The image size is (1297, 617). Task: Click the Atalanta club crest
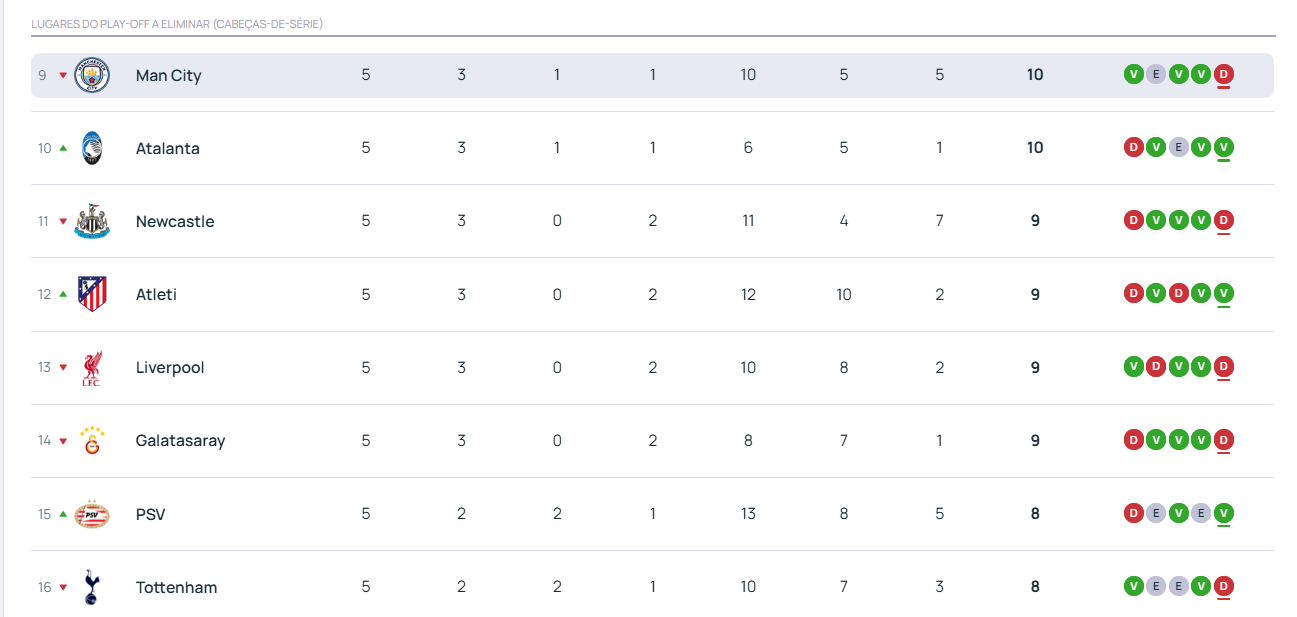pyautogui.click(x=92, y=148)
